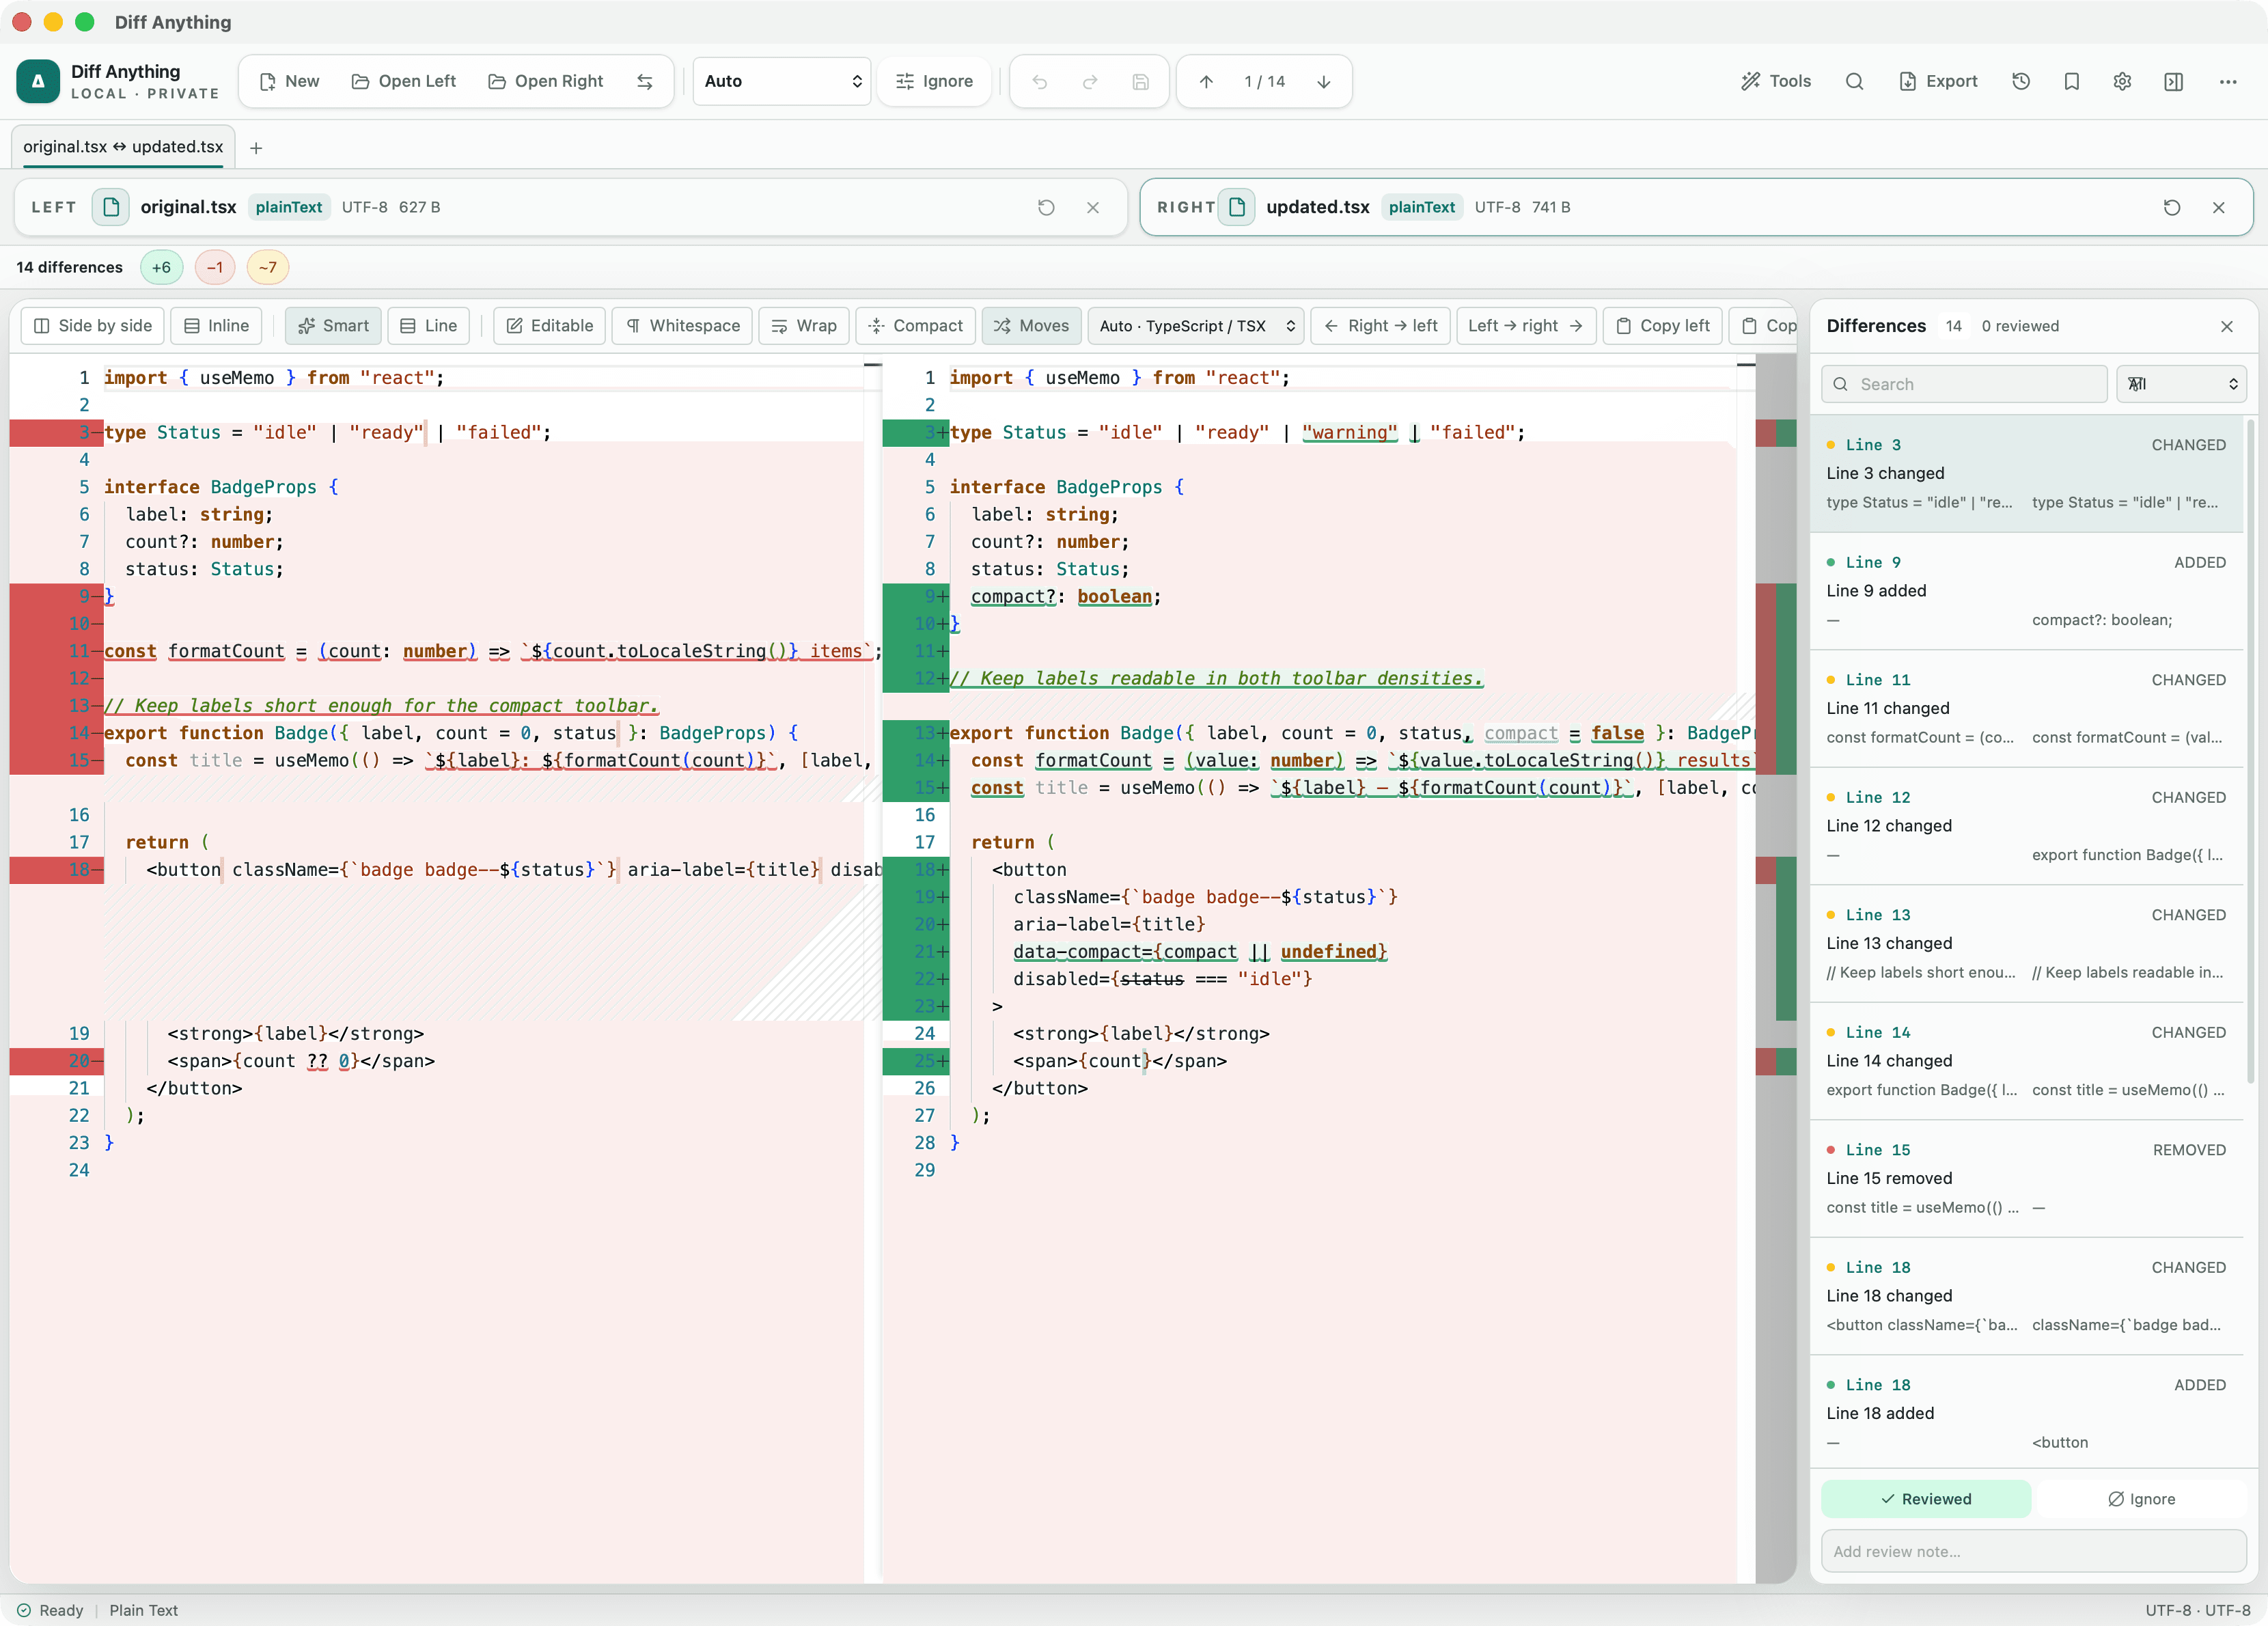
Task: Switch to Inline view
Action: tap(217, 326)
